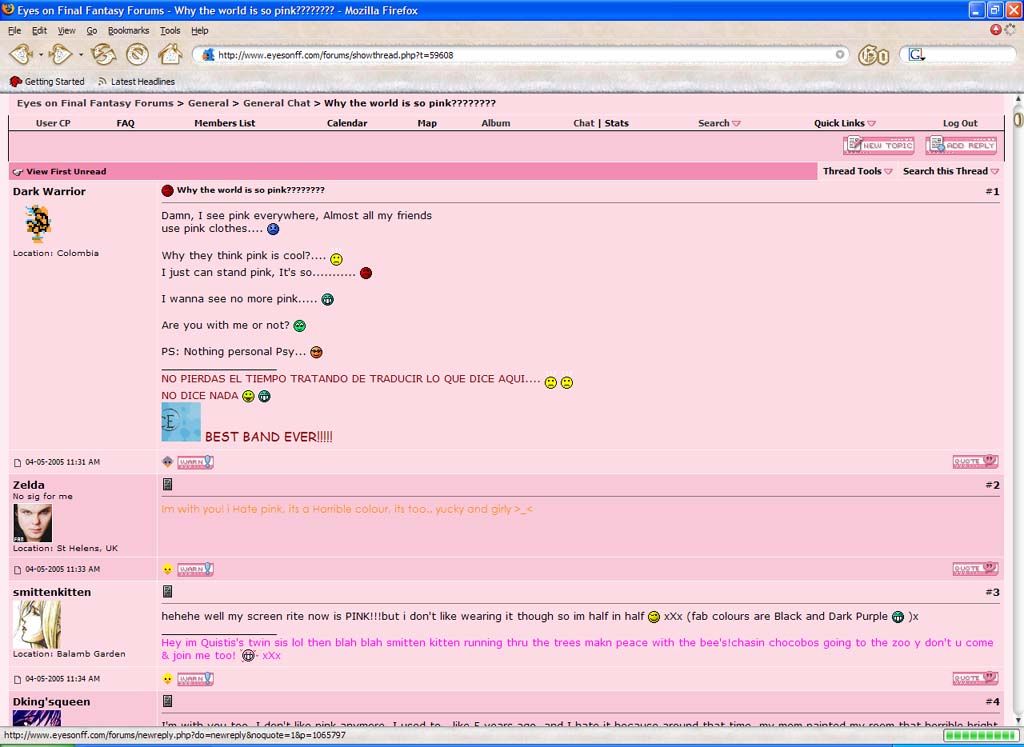
Task: Expand the Thread Tools menu
Action: (x=857, y=171)
